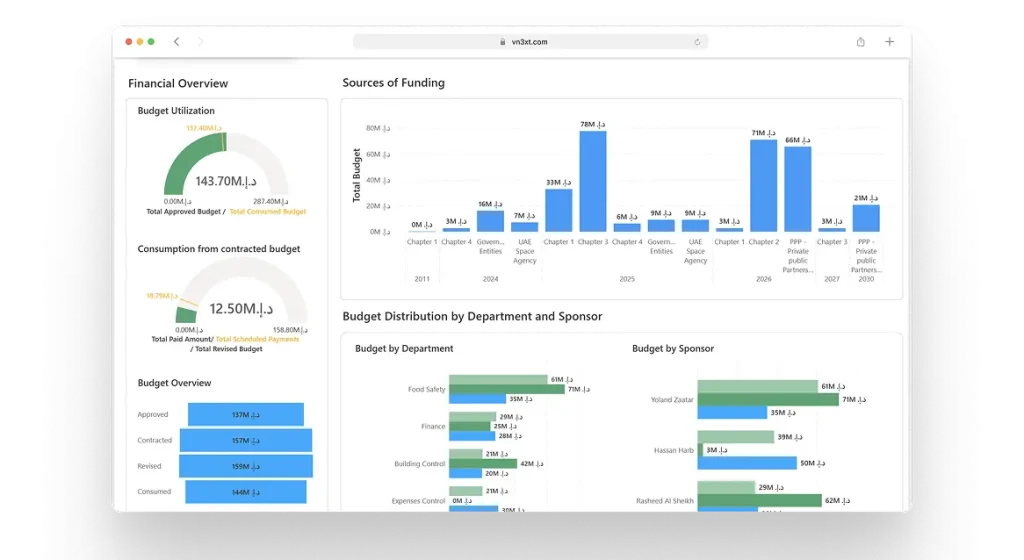Click Hassan Harb's 50M blue bar
Screen dimensions: 1024x560
point(747,463)
